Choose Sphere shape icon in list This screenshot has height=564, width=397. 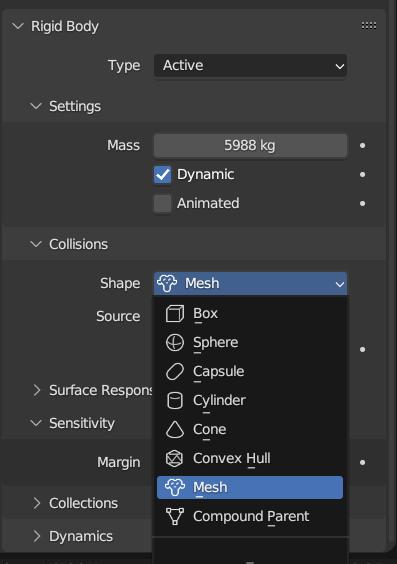175,342
